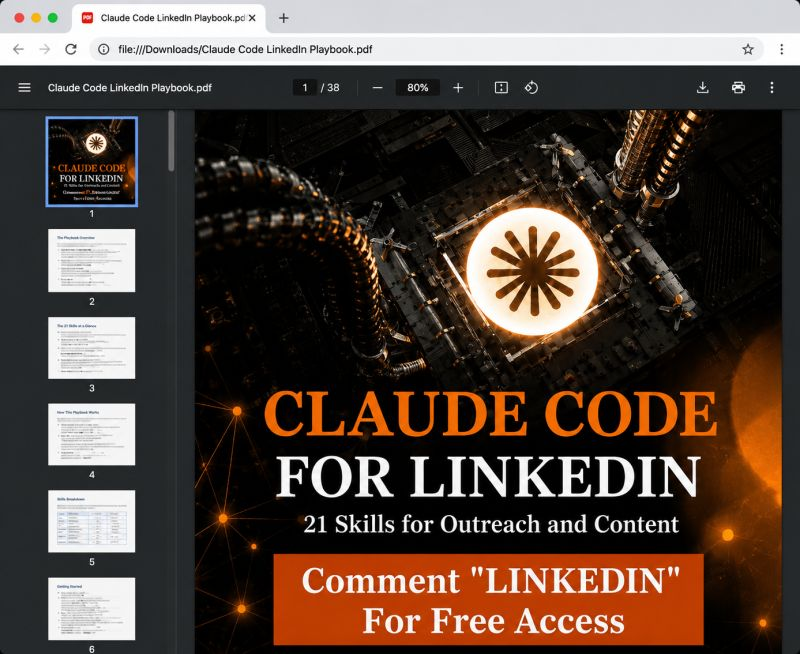Toggle the PDF sidebar menu icon
This screenshot has height=654, width=800.
24,88
